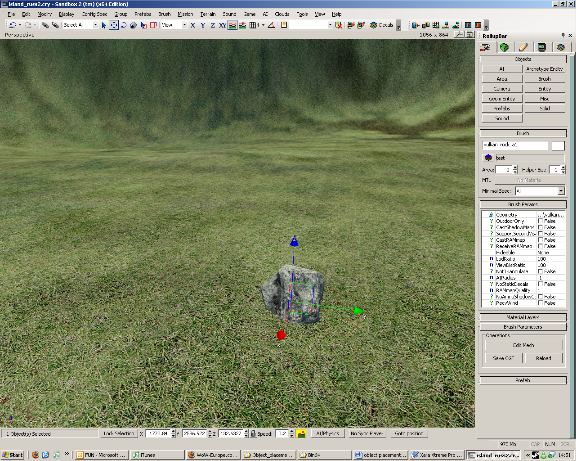This screenshot has width=576, height=461.
Task: Click the layer icon beside the layer name
Action: (x=488, y=158)
